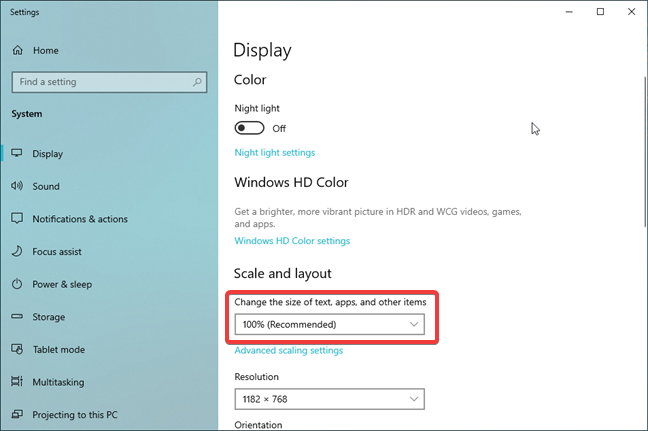Click the 'Color' section heading
Image resolution: width=648 pixels, height=431 pixels.
coord(250,80)
